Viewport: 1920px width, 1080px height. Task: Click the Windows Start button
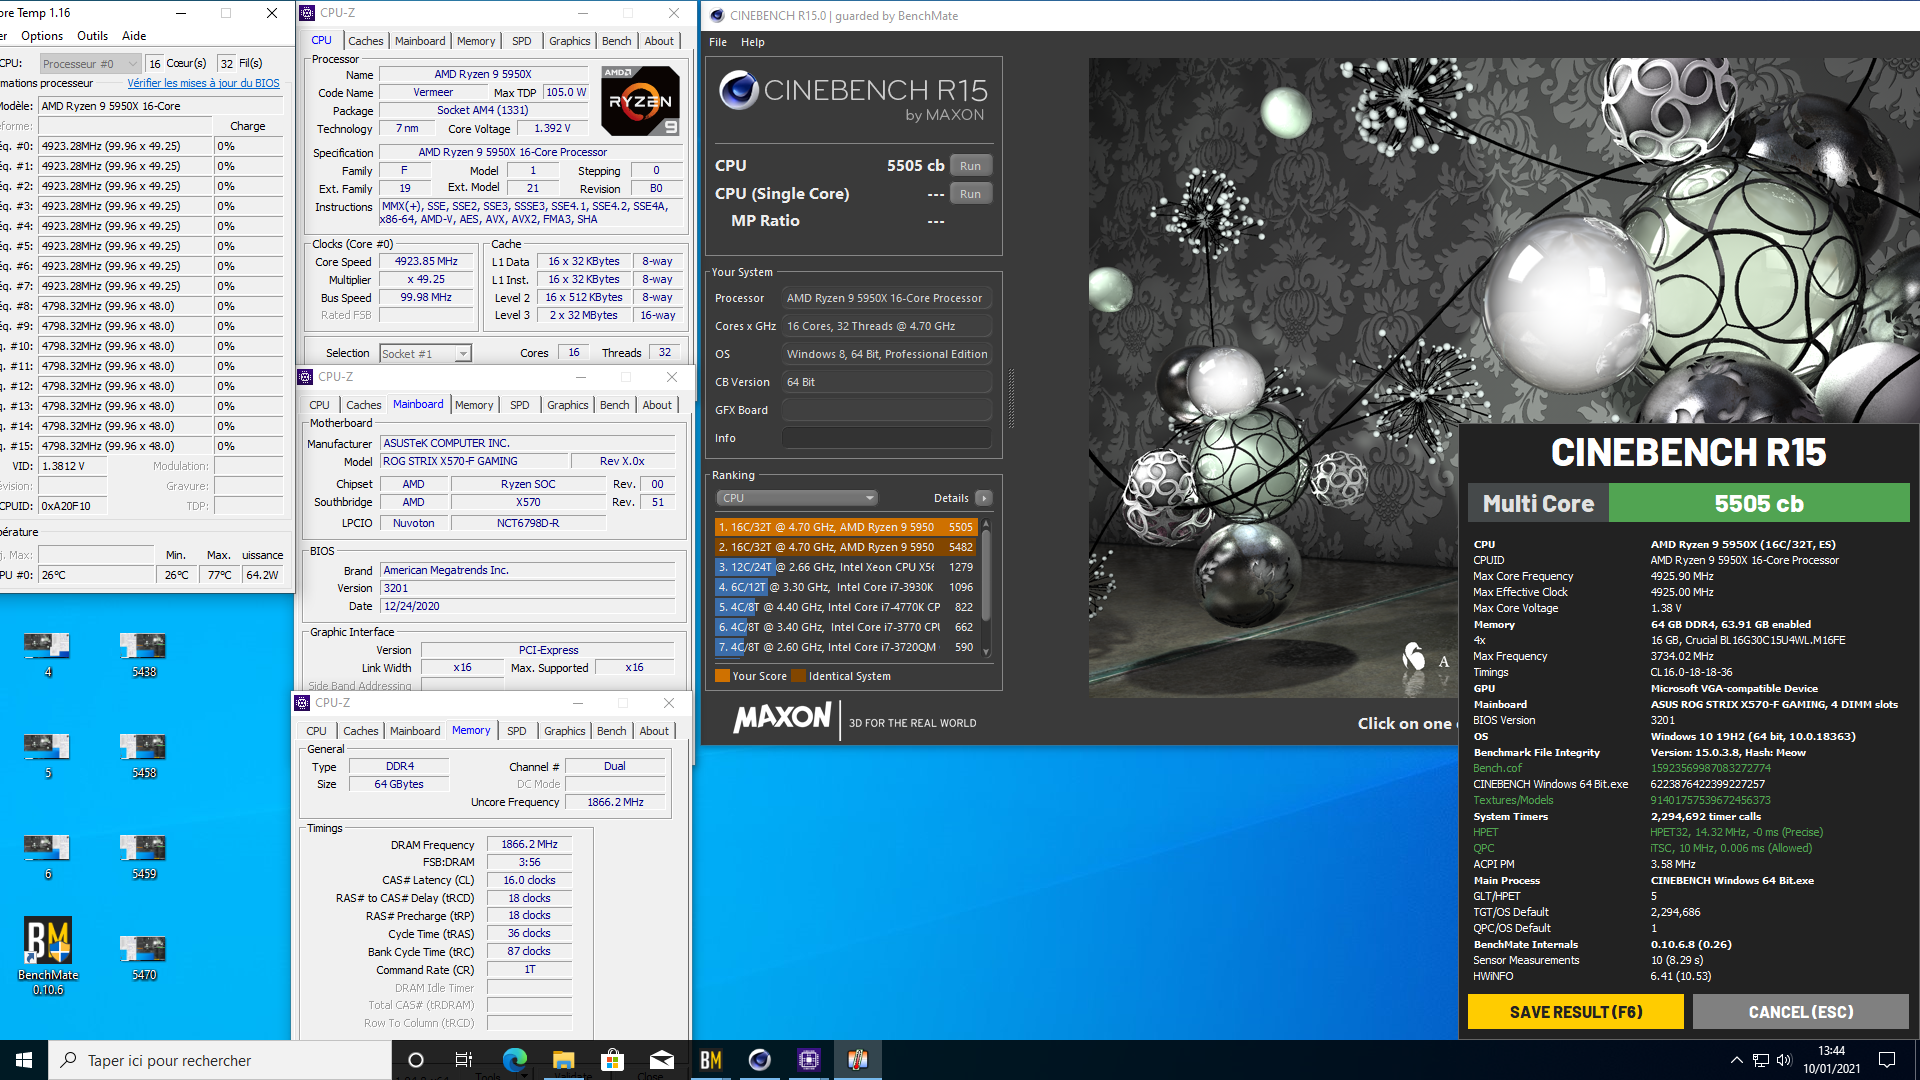[24, 1060]
